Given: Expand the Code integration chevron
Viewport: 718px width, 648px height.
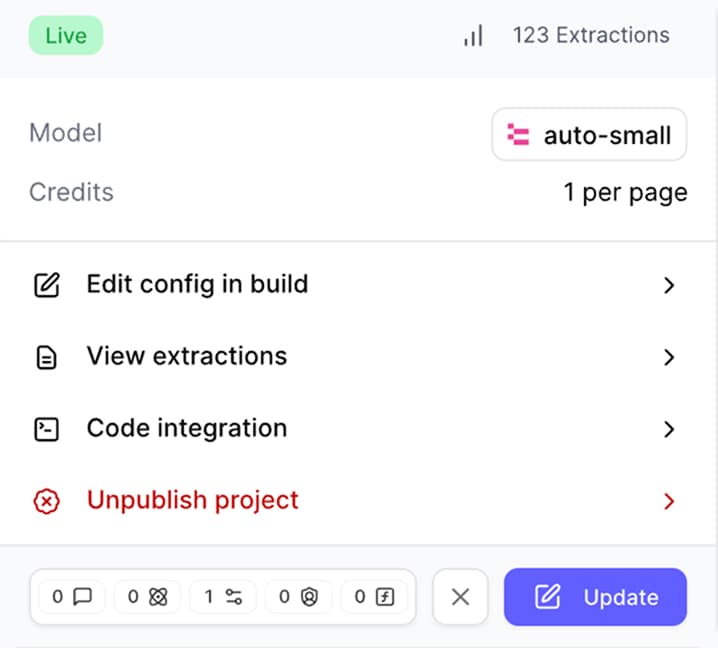Looking at the screenshot, I should pos(669,429).
